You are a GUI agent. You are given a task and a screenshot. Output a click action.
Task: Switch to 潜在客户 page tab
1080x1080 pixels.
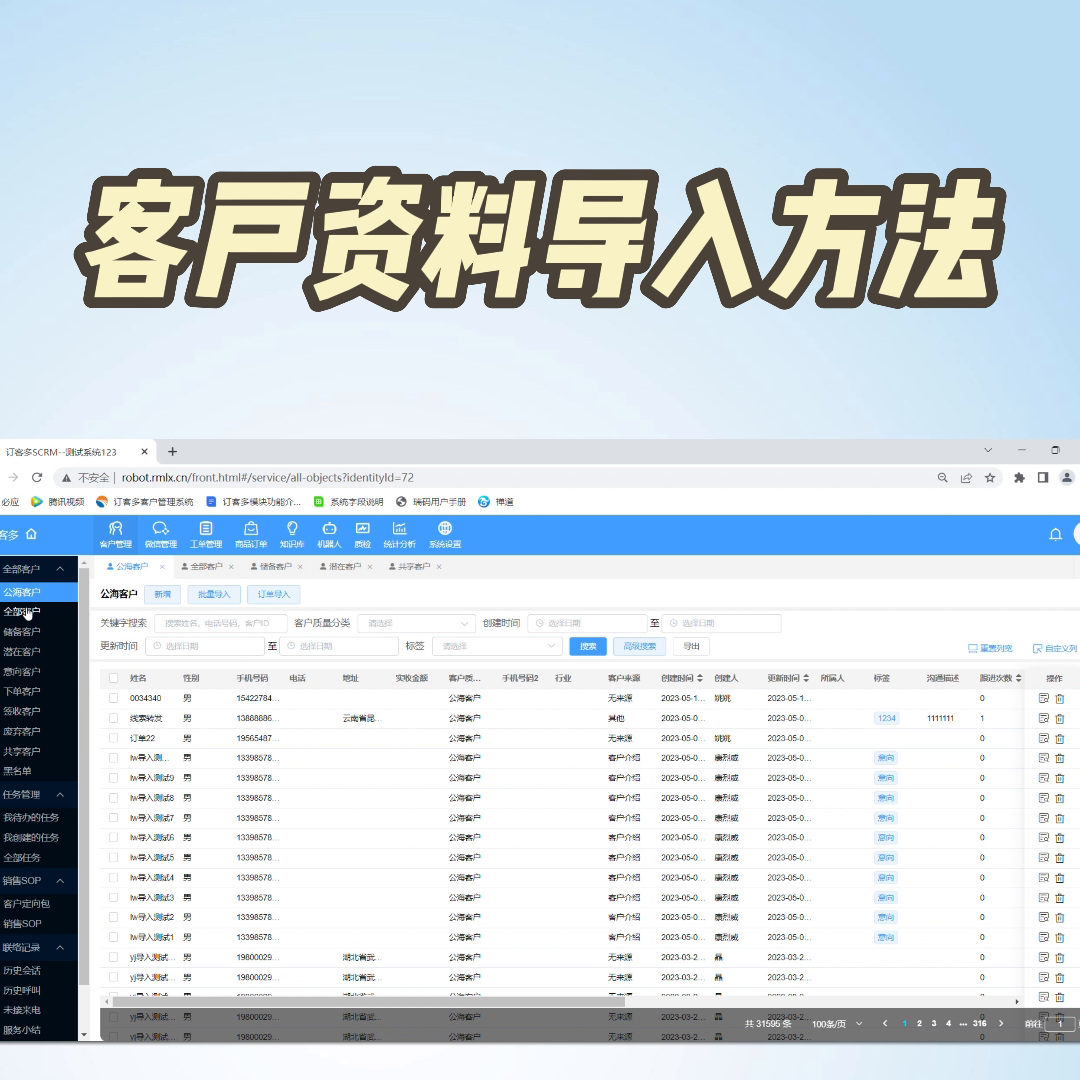tap(344, 566)
